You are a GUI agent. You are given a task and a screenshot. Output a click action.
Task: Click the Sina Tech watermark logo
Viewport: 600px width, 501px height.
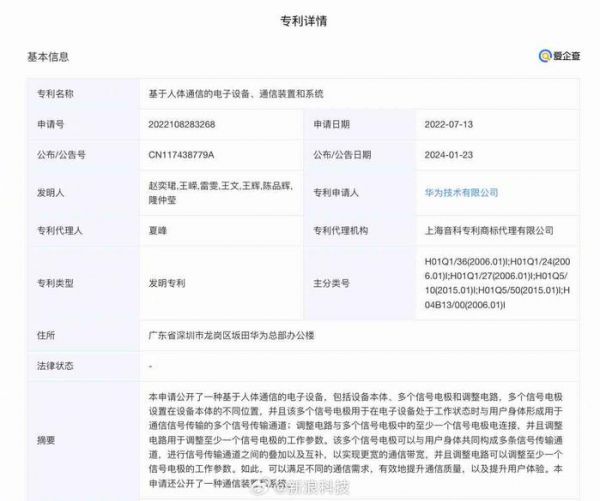tap(459, 484)
